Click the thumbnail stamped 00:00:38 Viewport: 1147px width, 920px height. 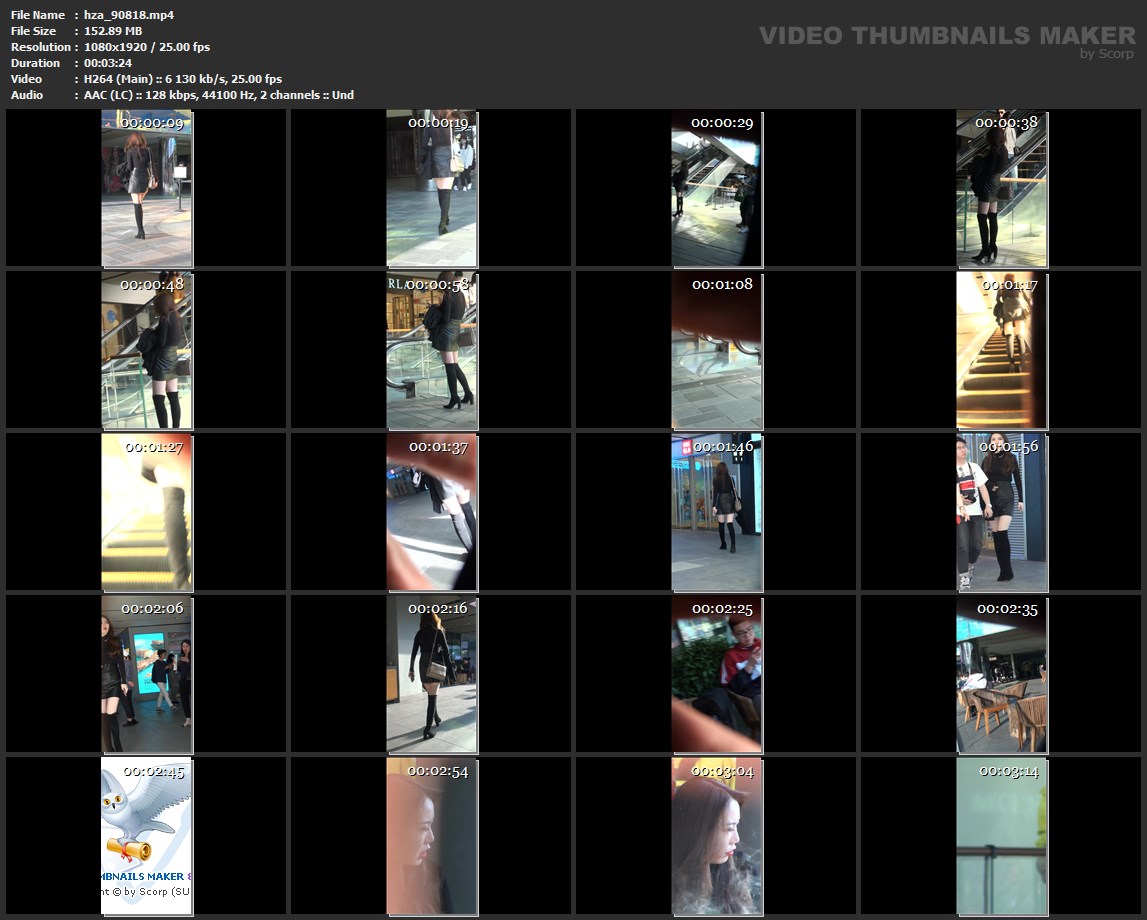tap(1001, 188)
